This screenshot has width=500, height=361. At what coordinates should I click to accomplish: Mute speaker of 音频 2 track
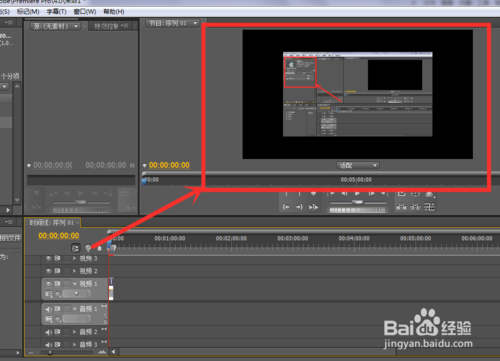click(49, 332)
